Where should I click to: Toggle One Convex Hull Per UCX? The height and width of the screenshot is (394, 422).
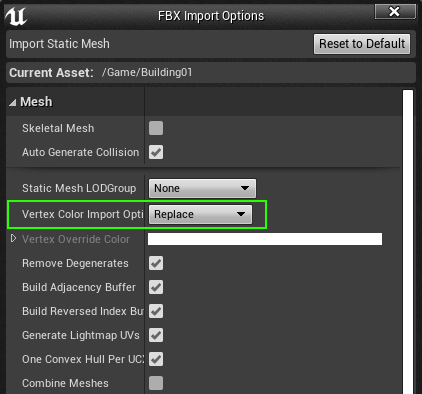[156, 359]
